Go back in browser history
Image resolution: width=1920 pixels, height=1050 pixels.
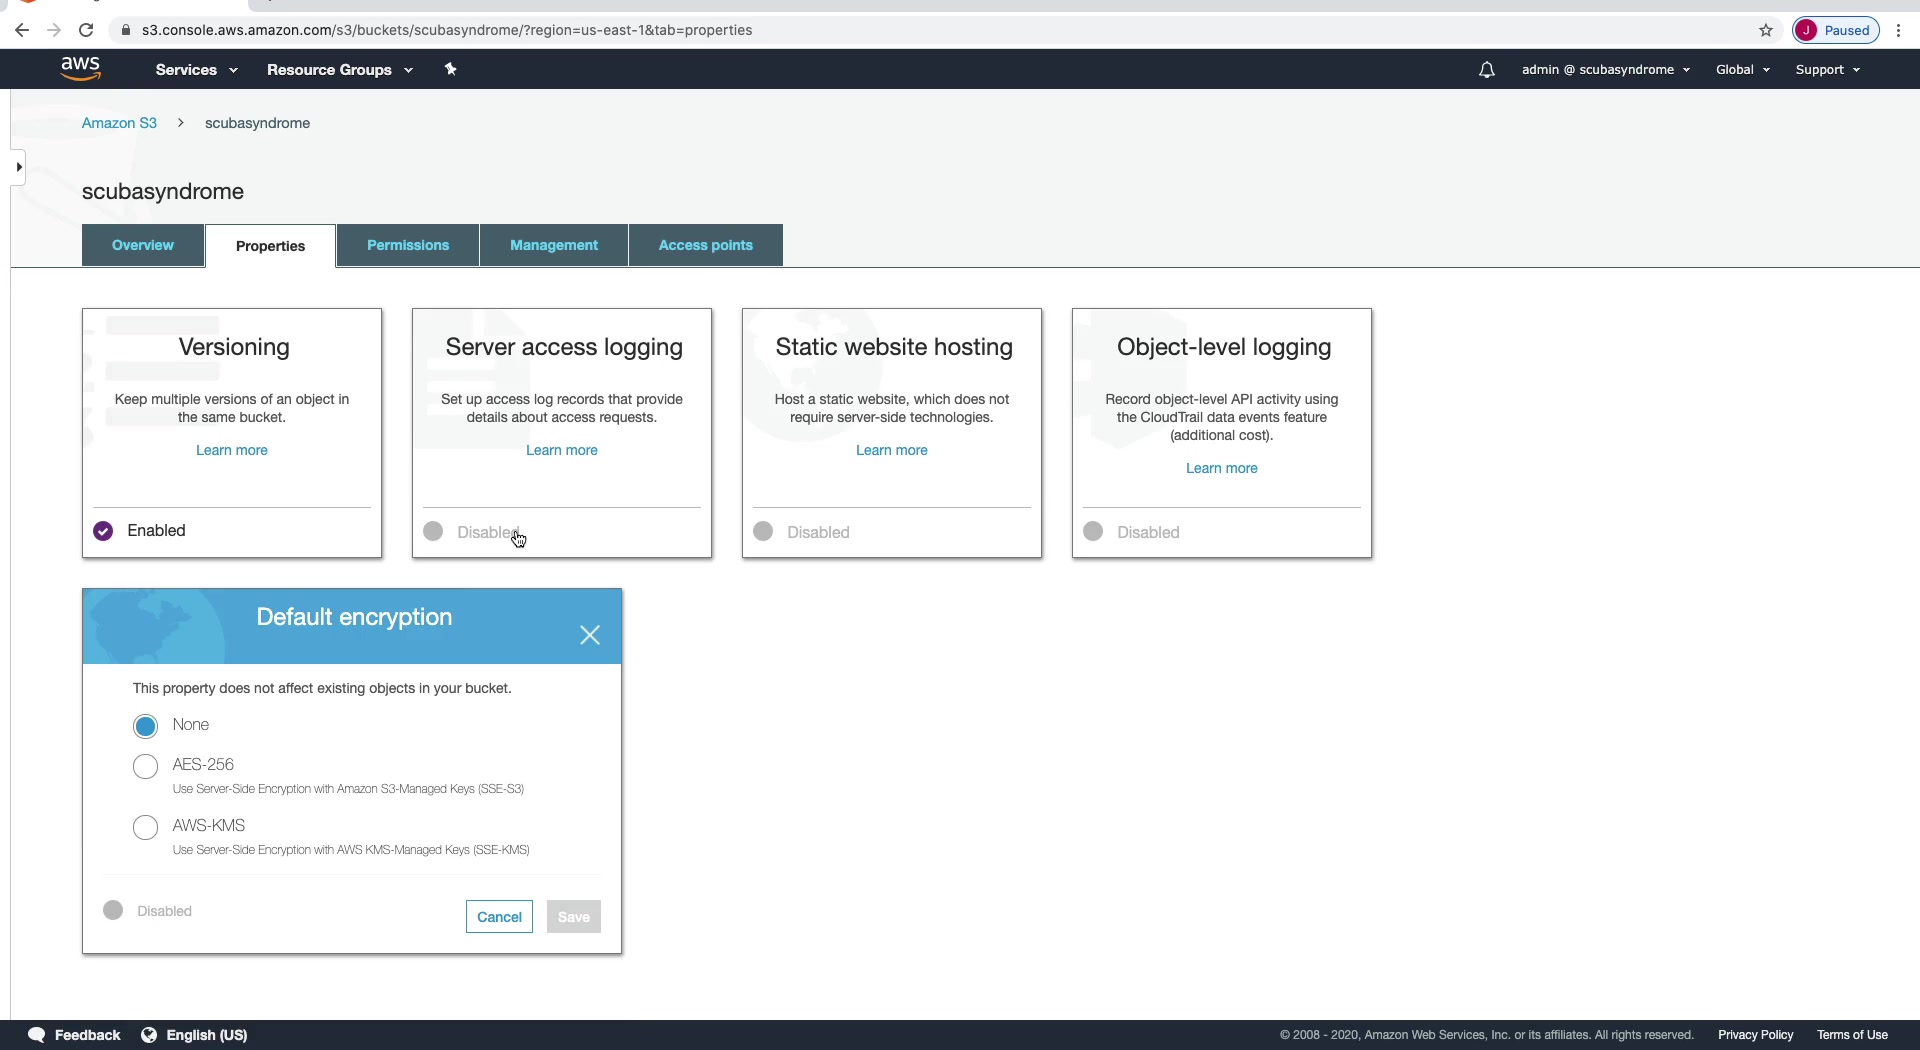tap(22, 30)
